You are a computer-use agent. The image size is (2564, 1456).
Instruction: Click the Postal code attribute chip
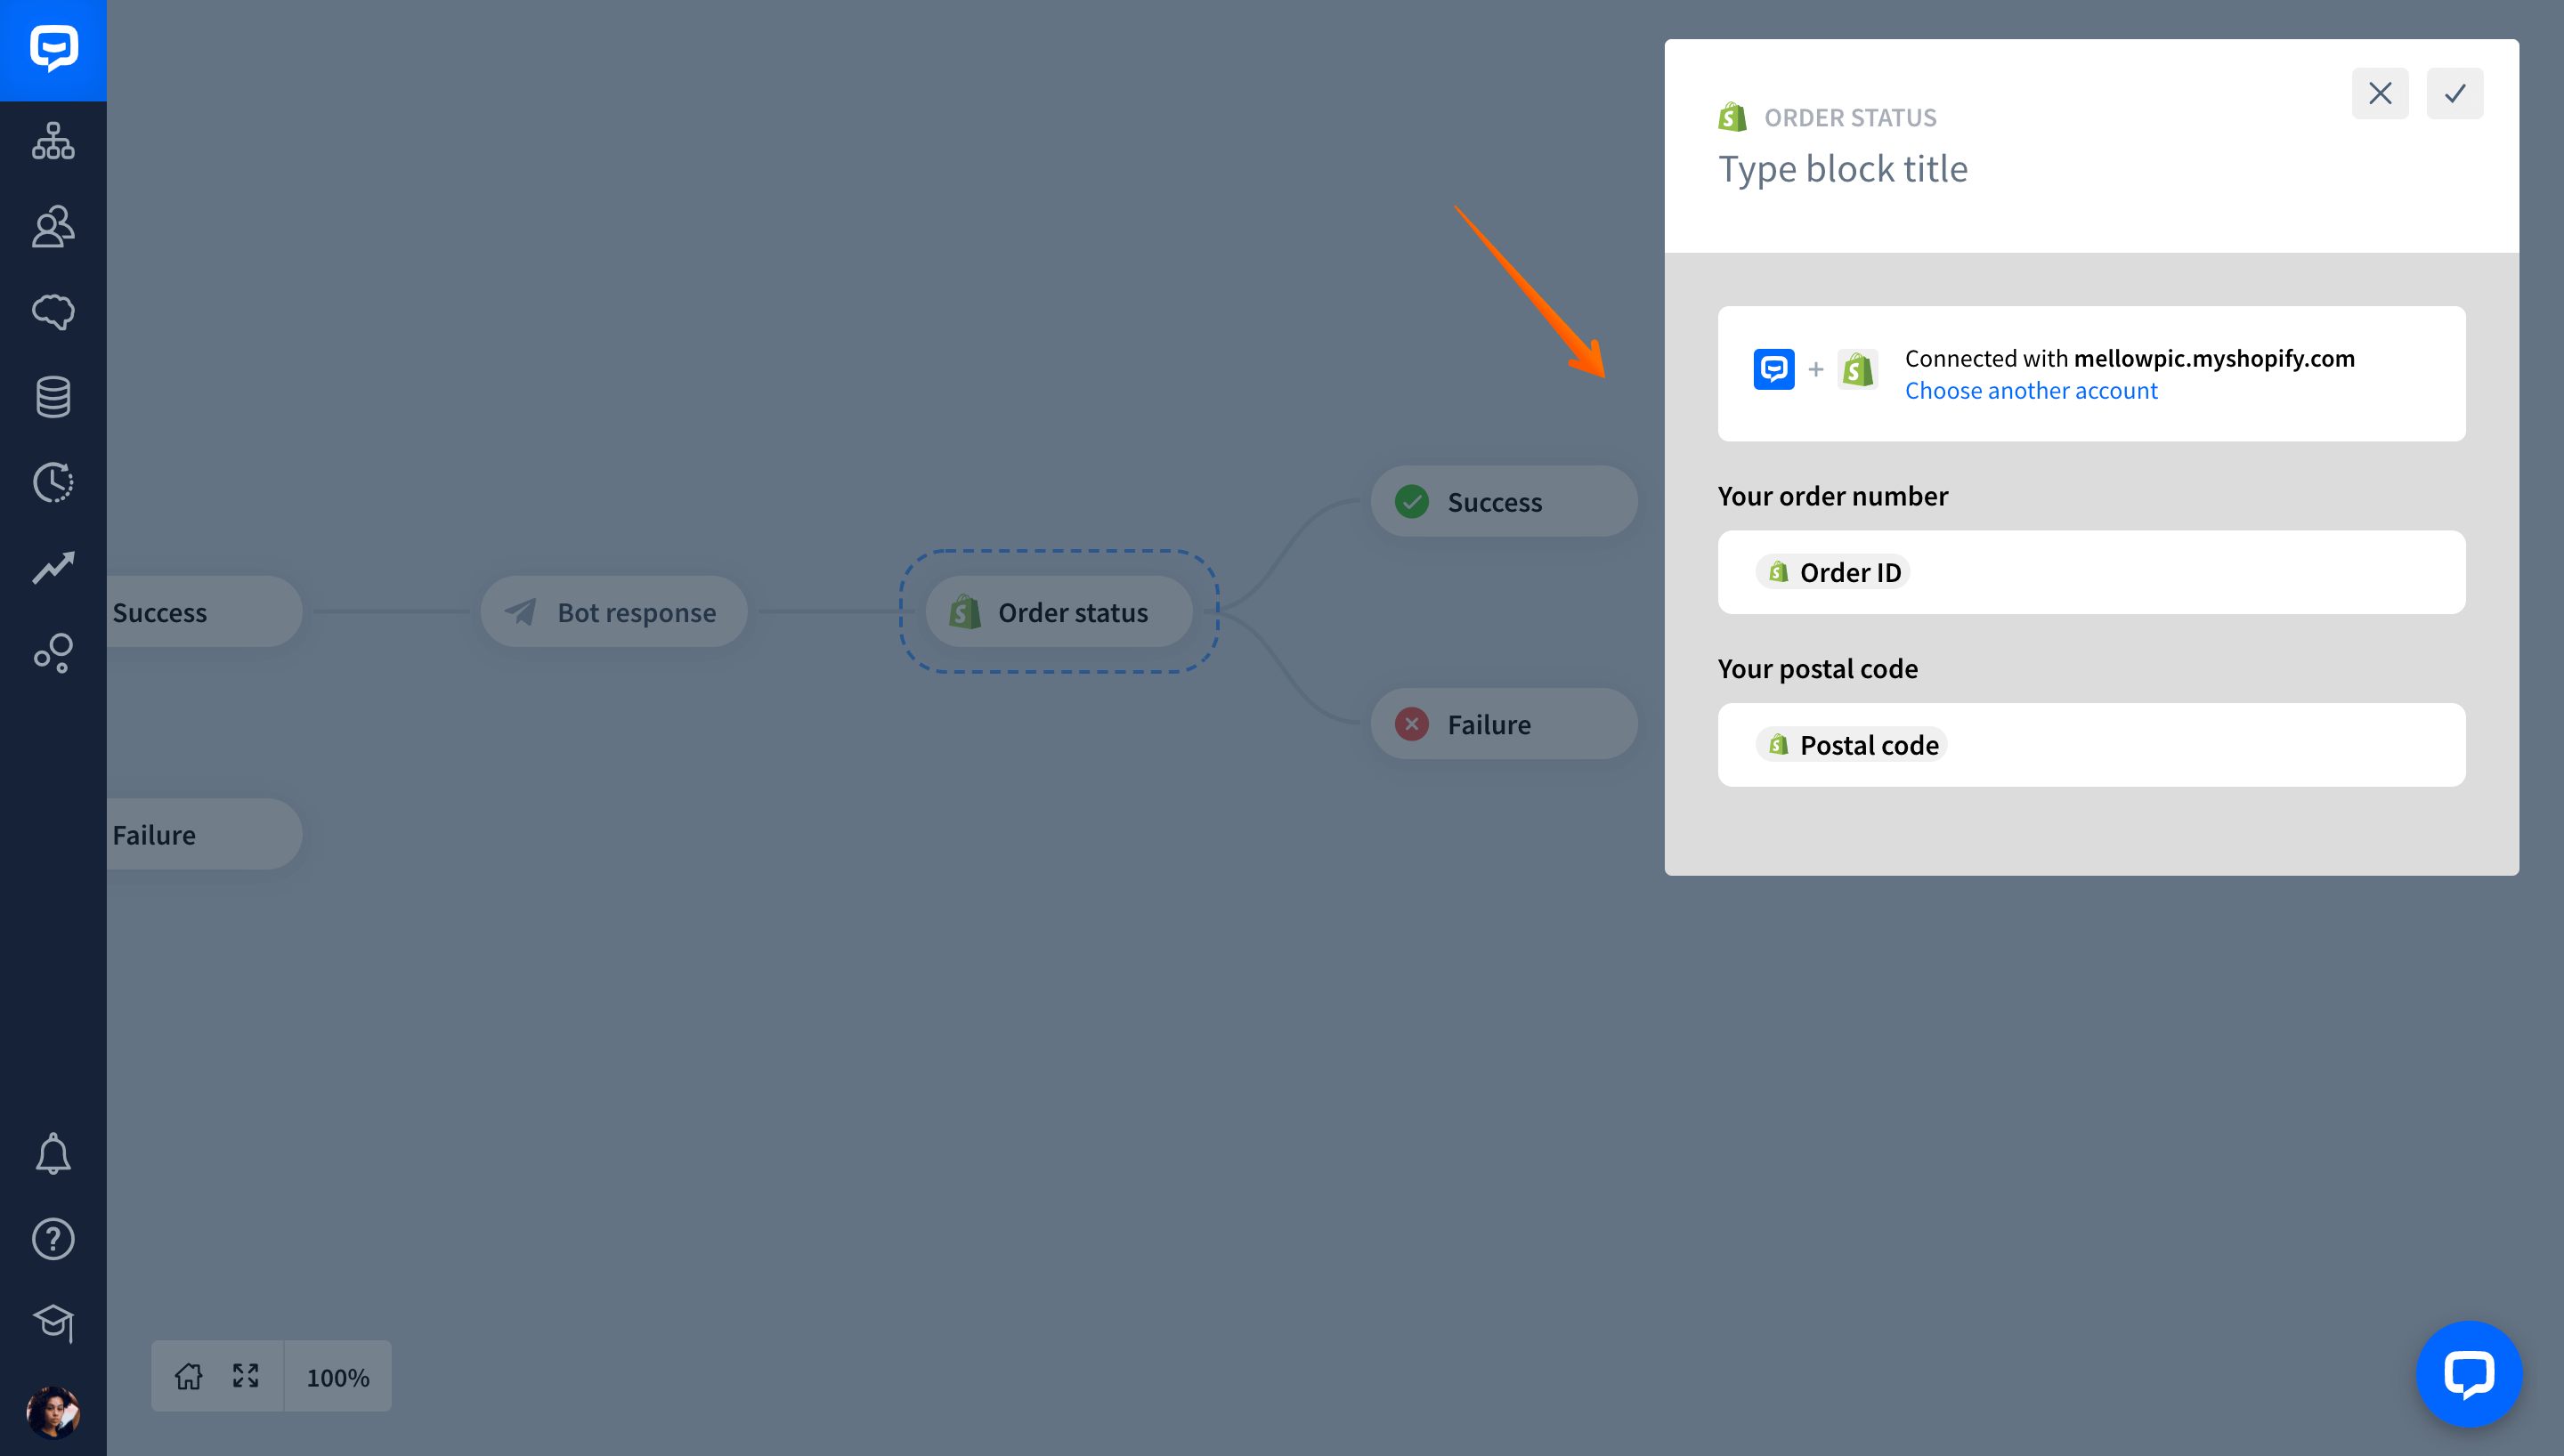pyautogui.click(x=1852, y=745)
